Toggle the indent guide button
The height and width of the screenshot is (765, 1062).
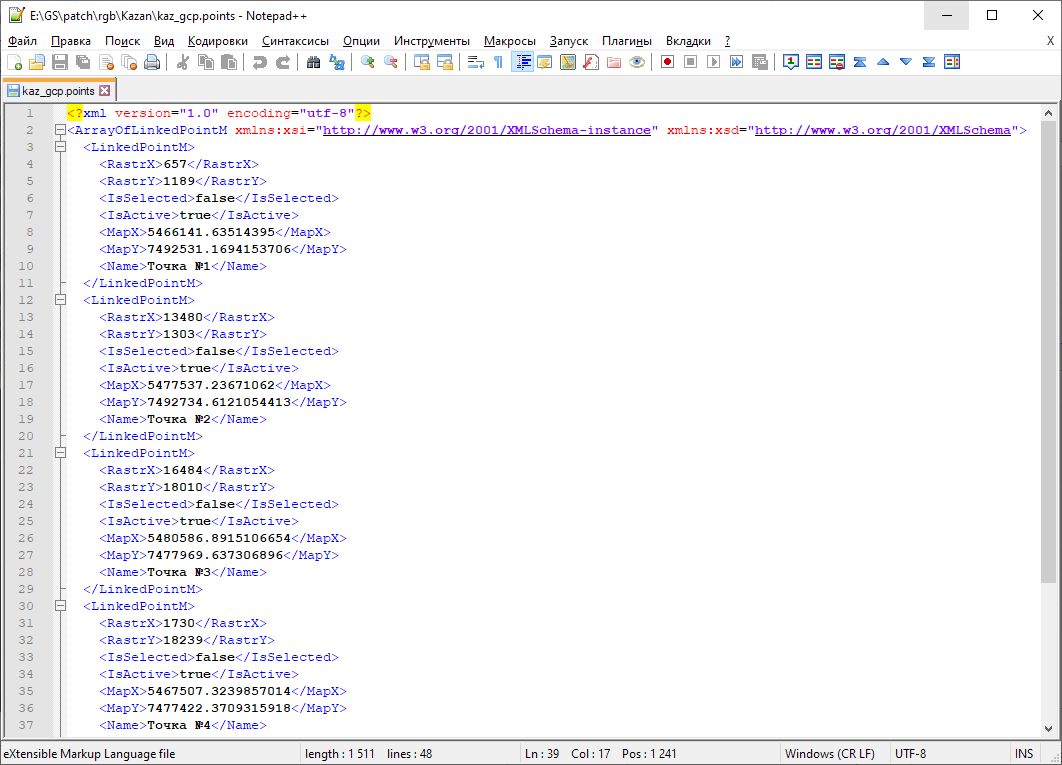coord(522,62)
